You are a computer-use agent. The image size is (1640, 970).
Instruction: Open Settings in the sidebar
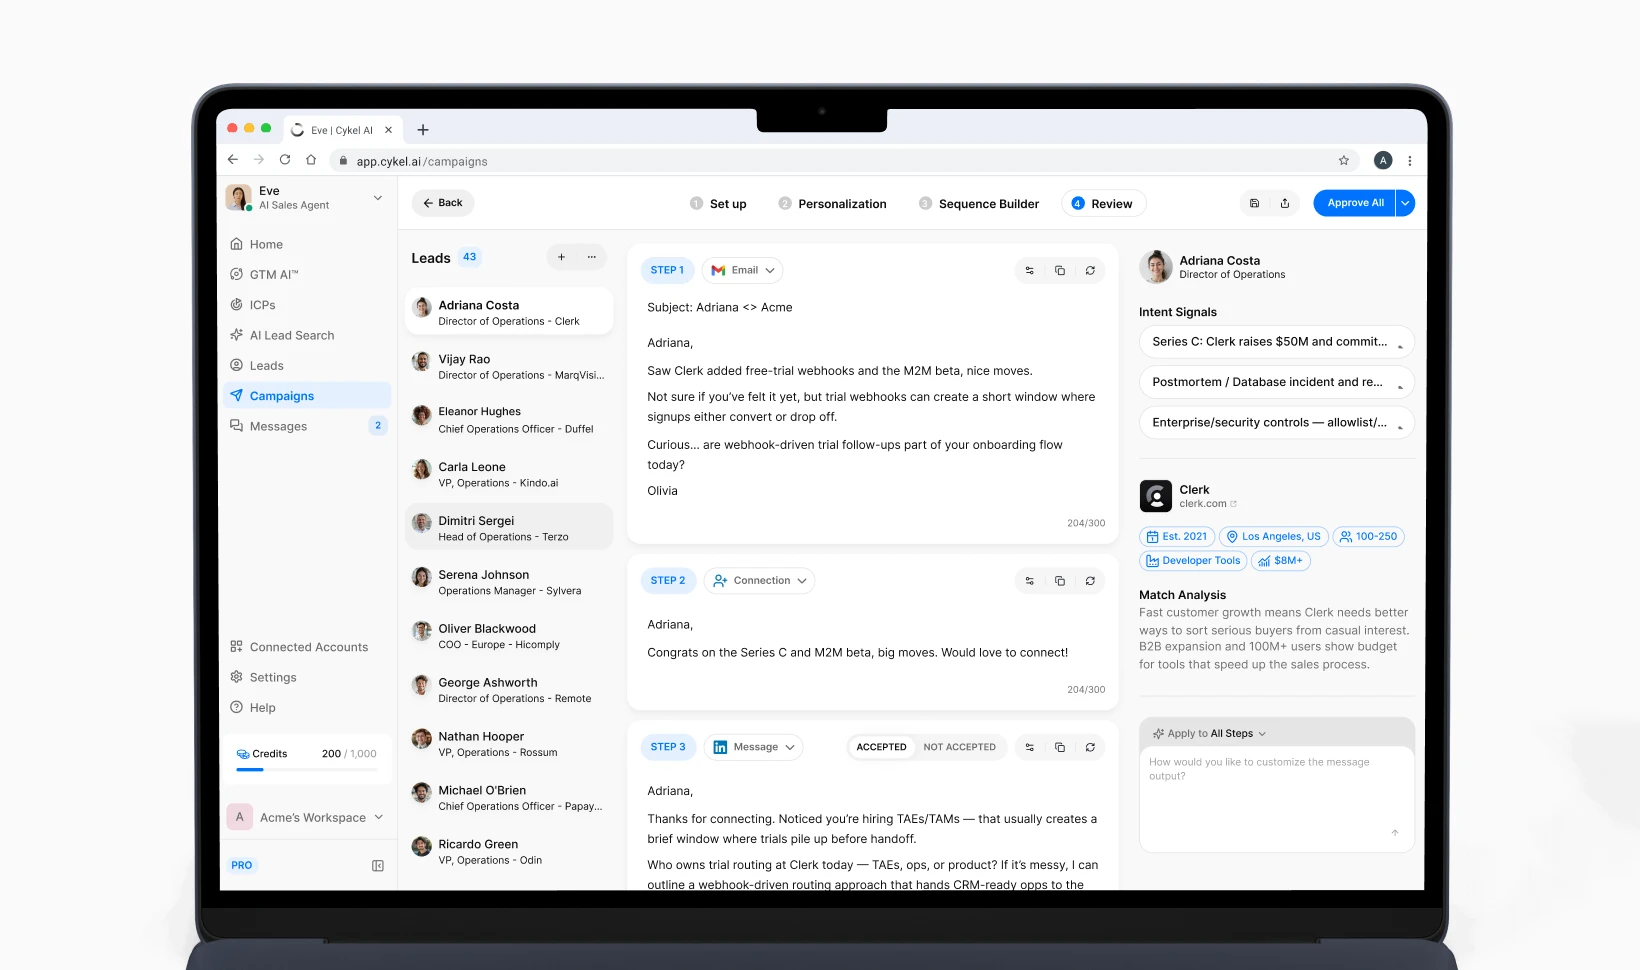(x=307, y=677)
